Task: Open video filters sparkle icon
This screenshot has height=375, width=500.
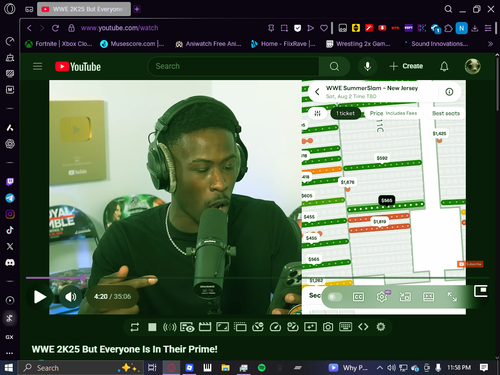Action: tap(310, 327)
